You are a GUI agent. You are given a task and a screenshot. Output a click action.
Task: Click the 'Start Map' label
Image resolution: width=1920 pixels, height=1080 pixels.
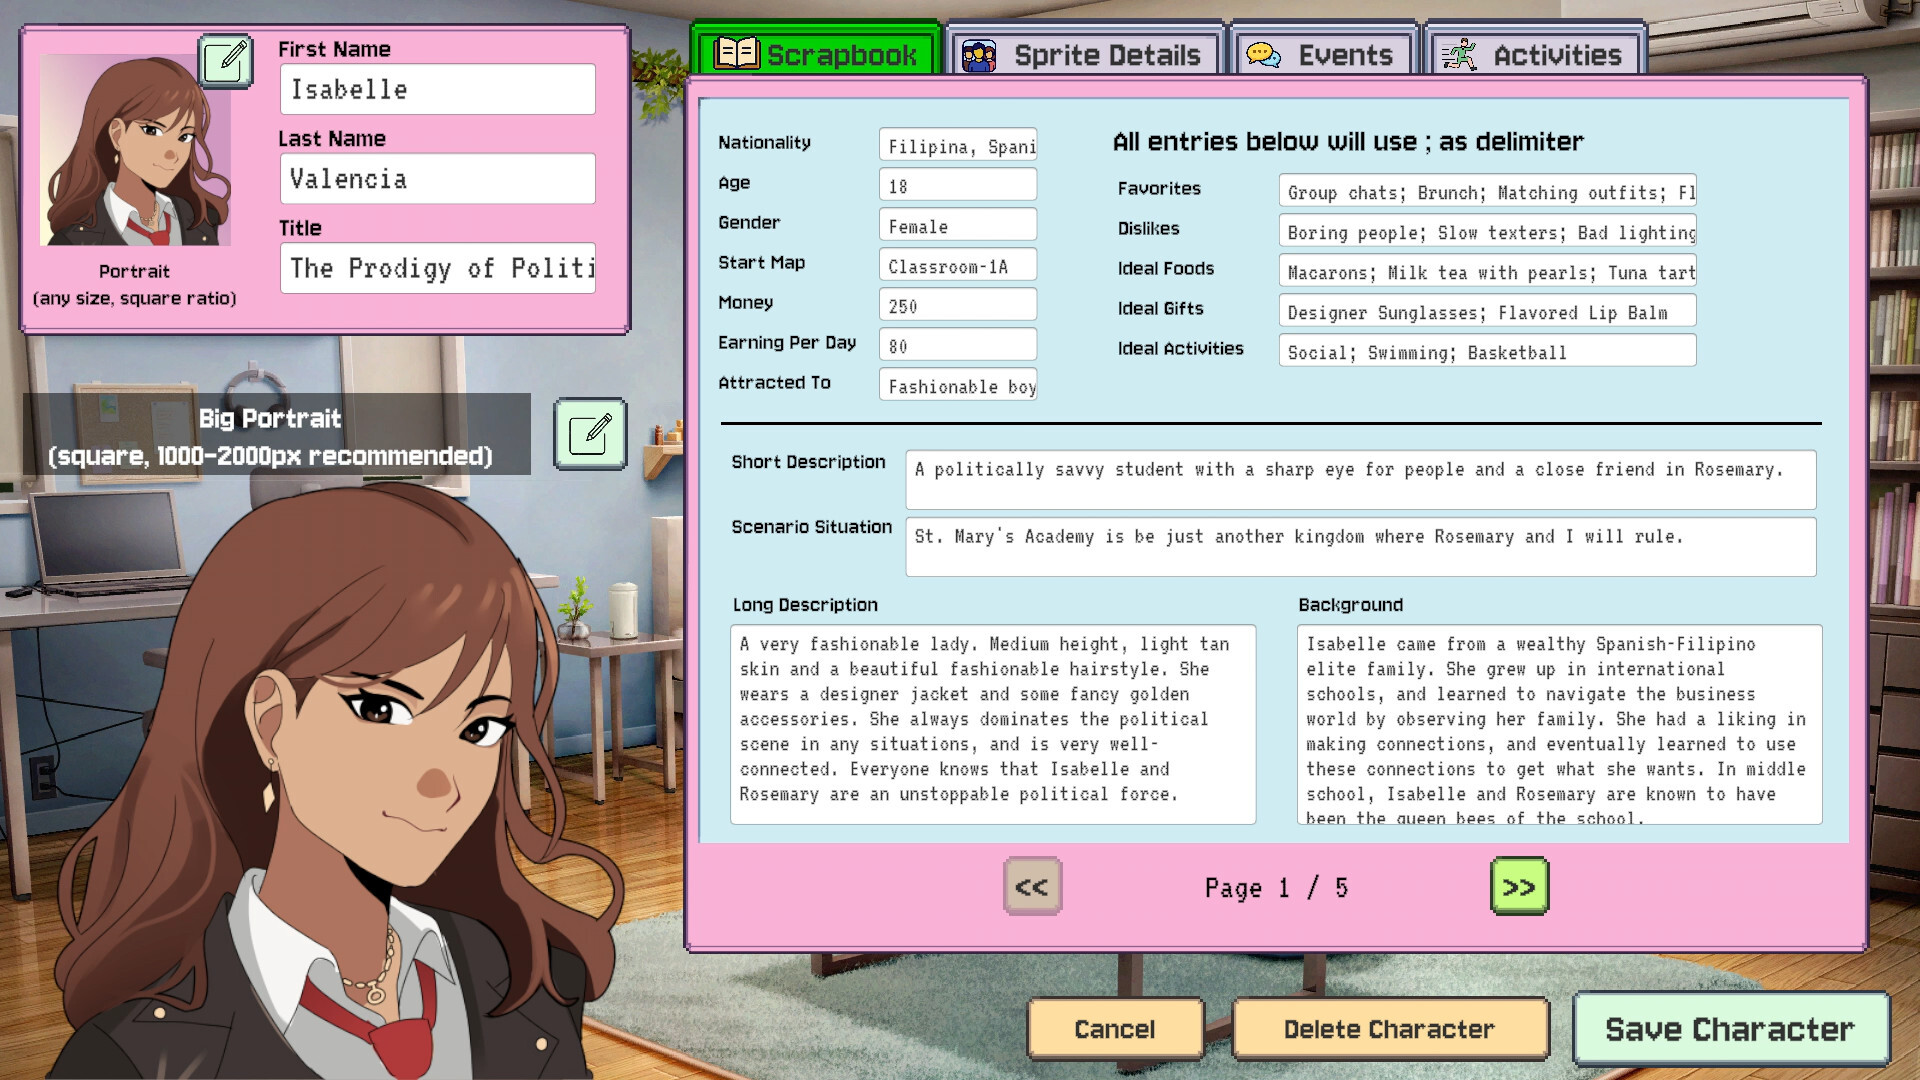(x=761, y=262)
